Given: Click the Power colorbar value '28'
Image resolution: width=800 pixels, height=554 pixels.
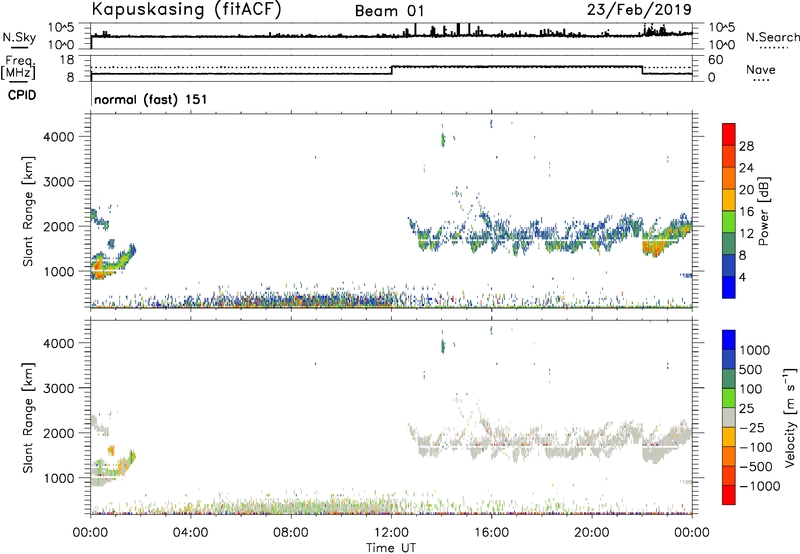Looking at the screenshot, I should click(x=746, y=146).
